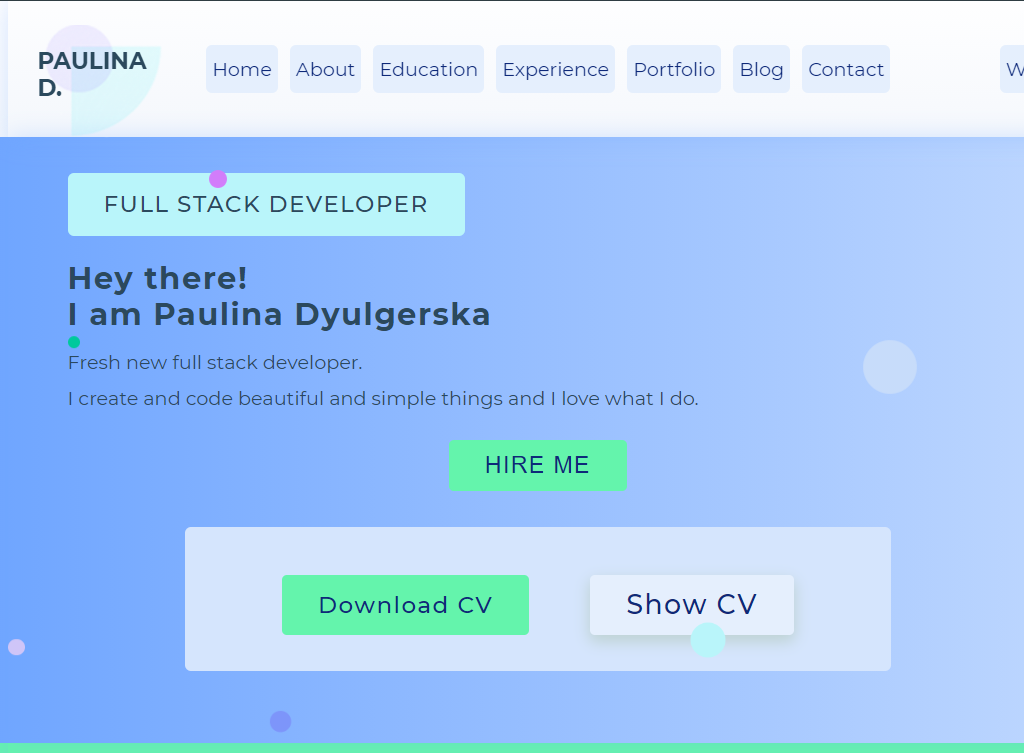
Task: Open the Blog page
Action: tap(761, 69)
